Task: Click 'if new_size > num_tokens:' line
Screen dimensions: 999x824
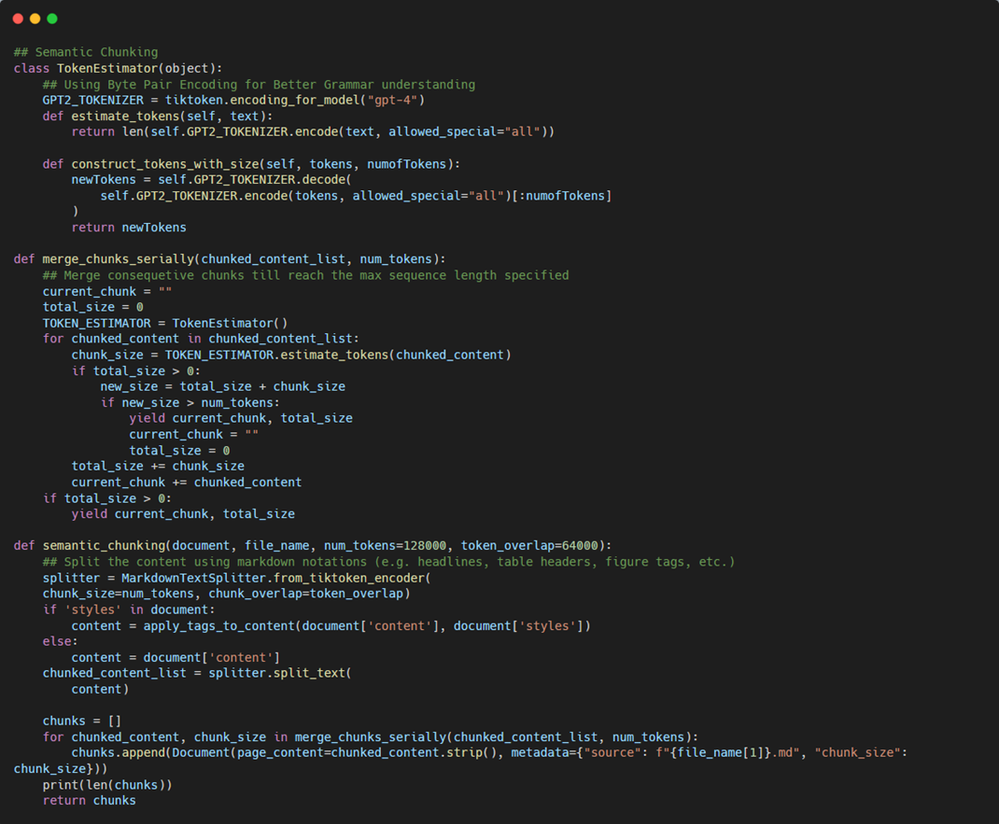Action: [190, 403]
